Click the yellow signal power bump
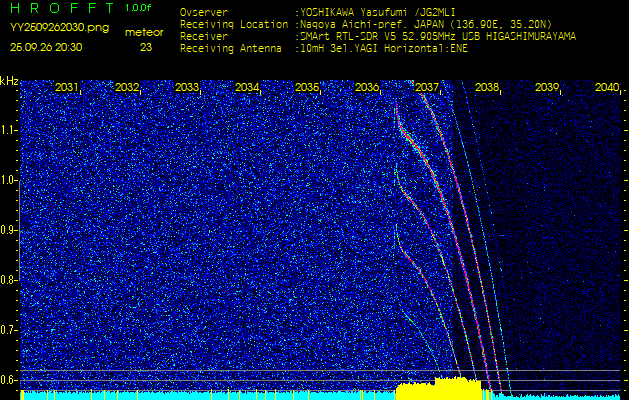 [x=440, y=387]
